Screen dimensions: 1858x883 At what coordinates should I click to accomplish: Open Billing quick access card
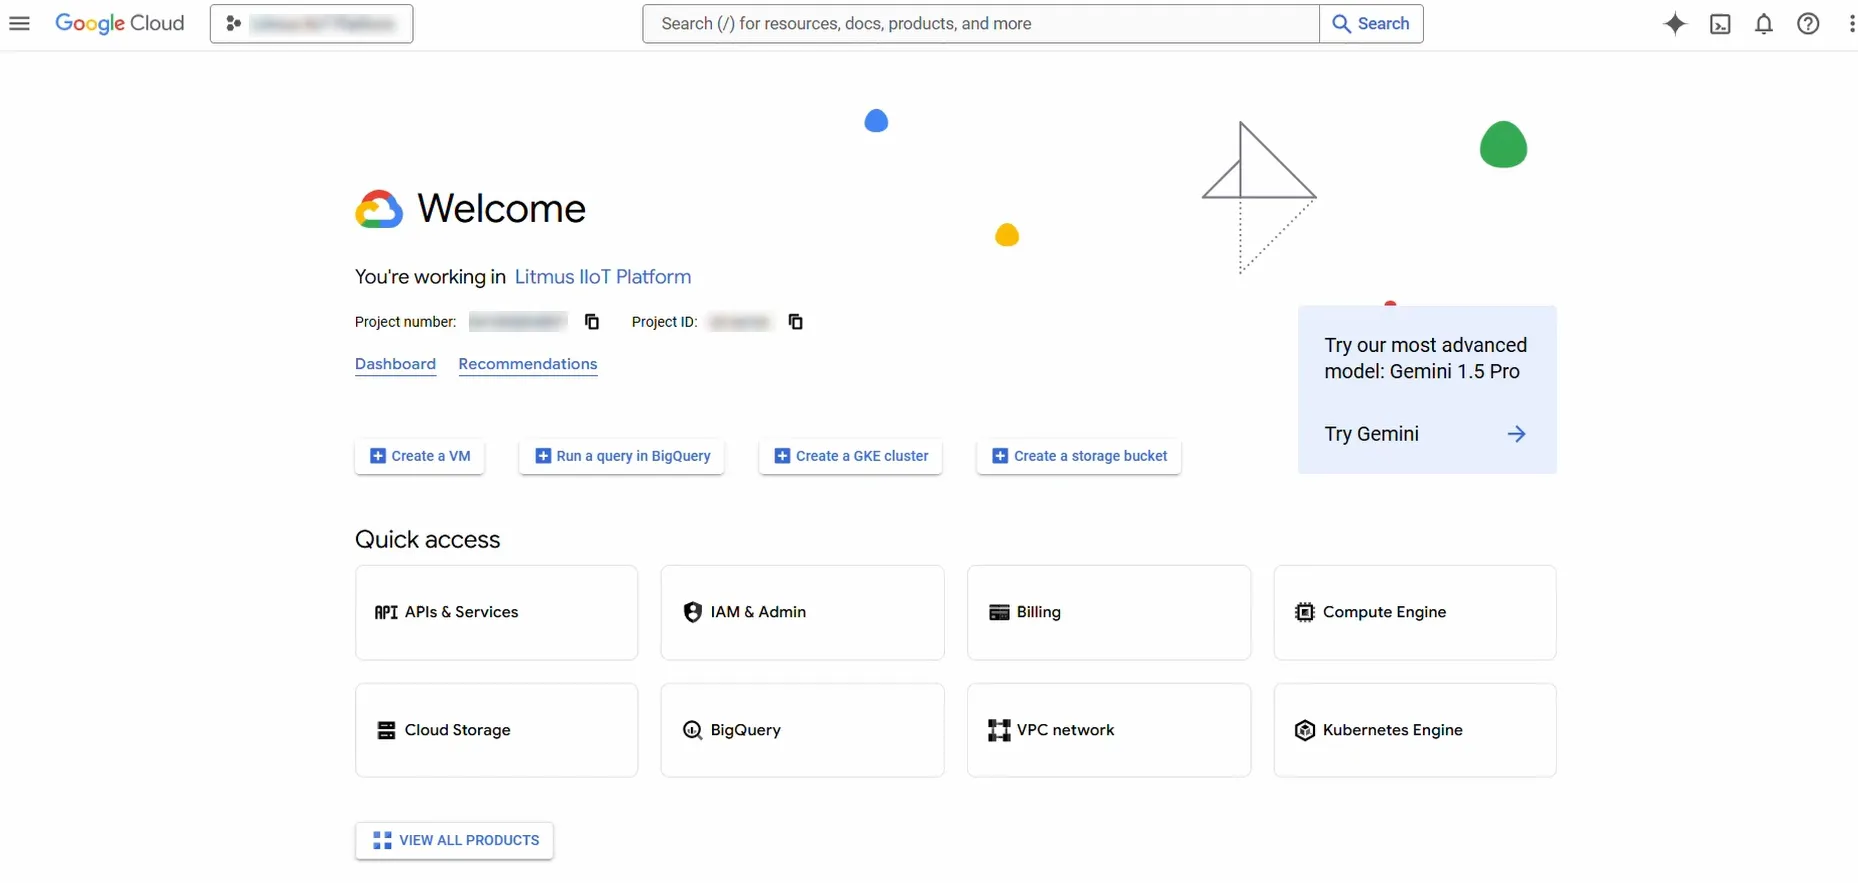[x=1109, y=613]
